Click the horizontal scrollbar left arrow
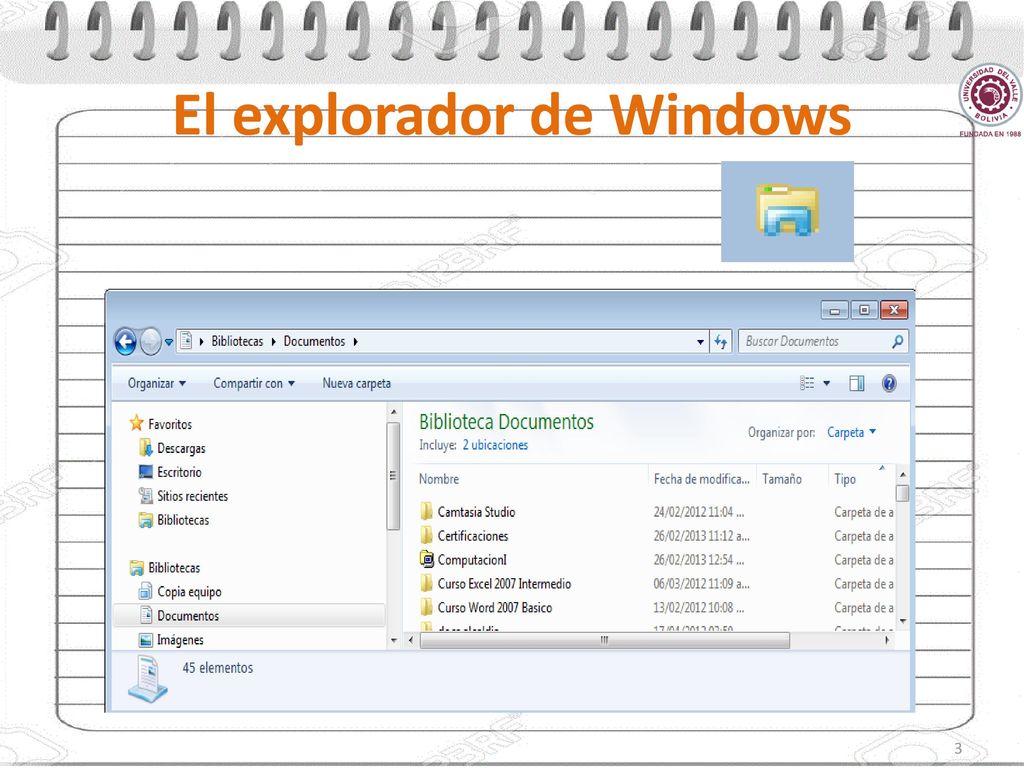This screenshot has width=1024, height=768. (x=410, y=640)
